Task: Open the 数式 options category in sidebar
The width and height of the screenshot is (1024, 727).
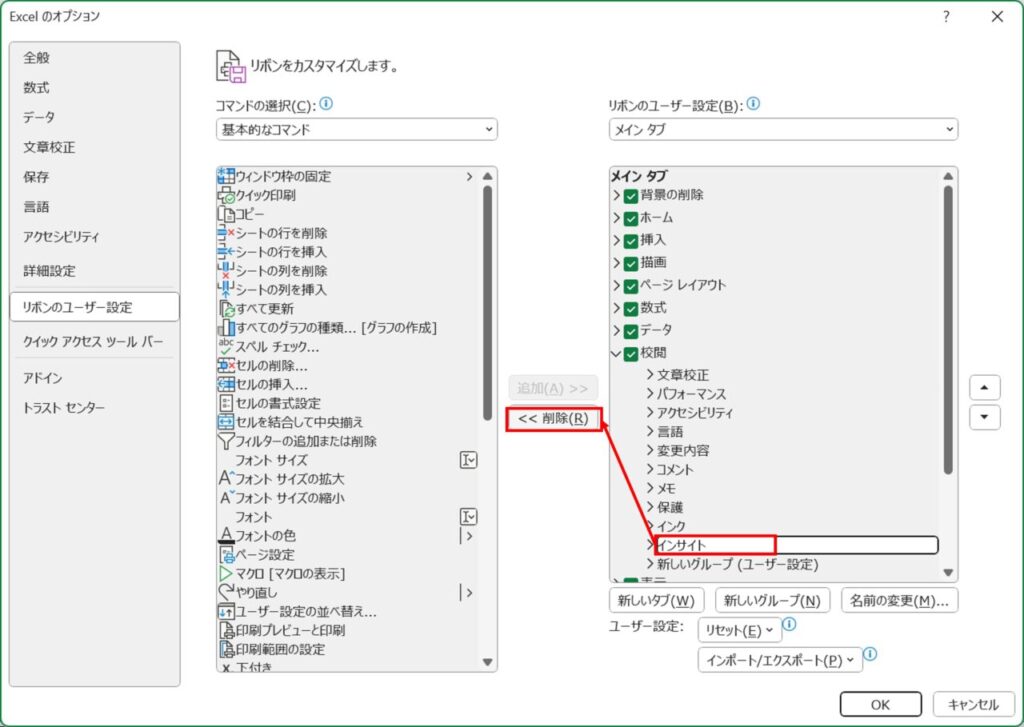Action: (95, 88)
